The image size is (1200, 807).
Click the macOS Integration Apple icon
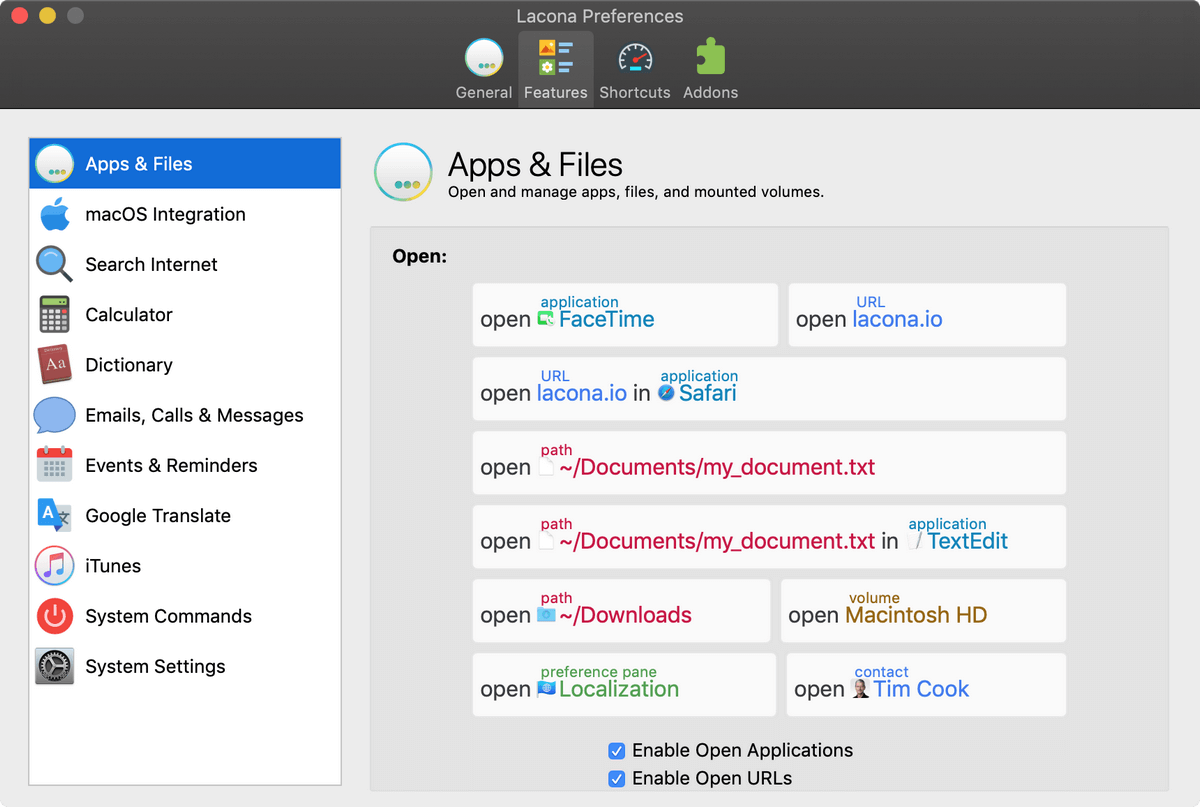54,215
